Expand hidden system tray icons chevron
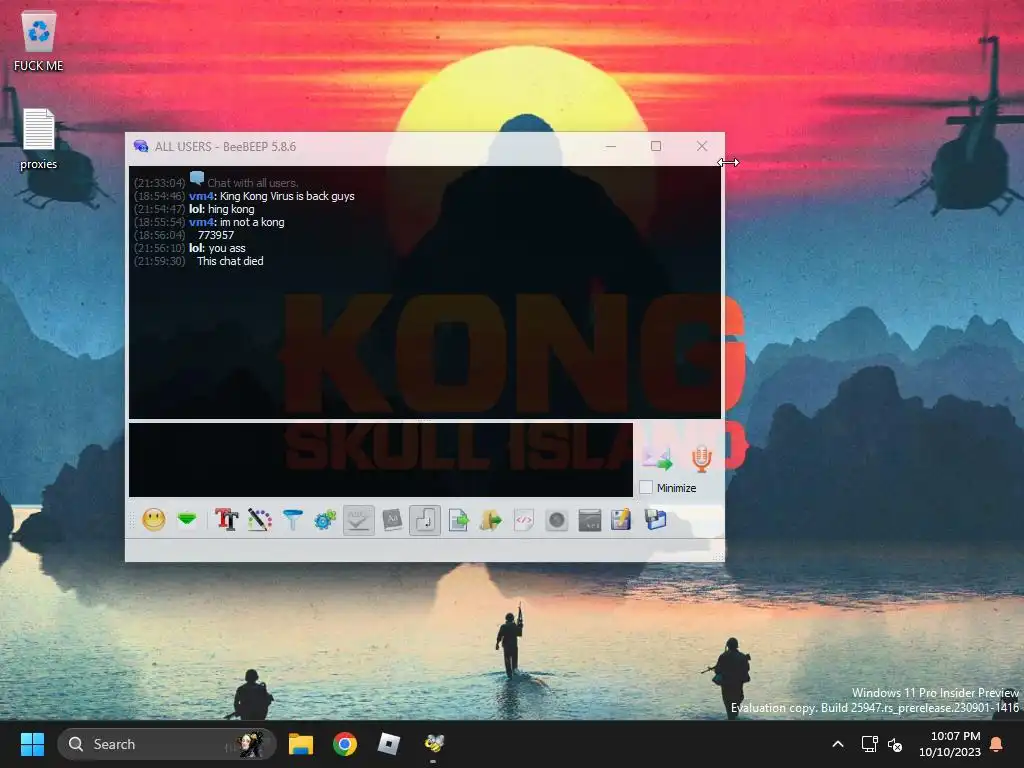1024x768 pixels. tap(838, 744)
